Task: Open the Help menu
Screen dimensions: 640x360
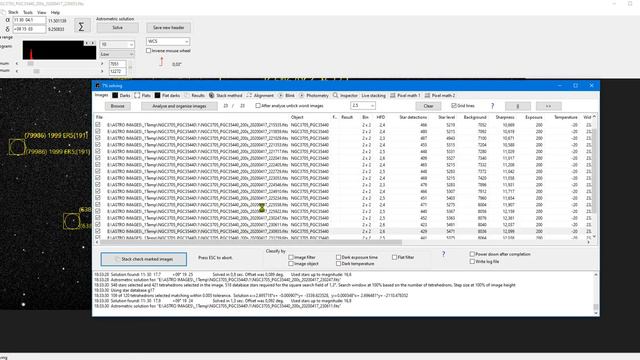Action: pos(55,13)
